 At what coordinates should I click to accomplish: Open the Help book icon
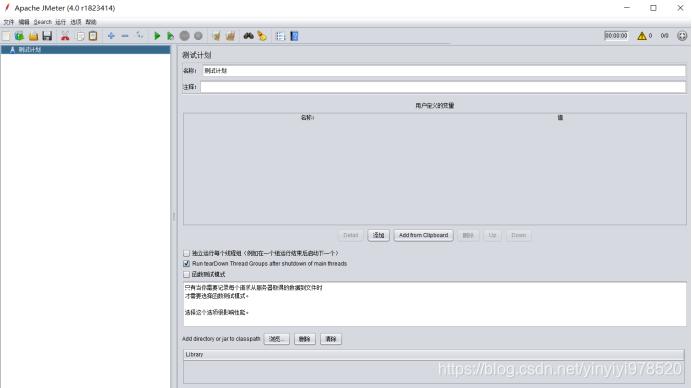[294, 36]
